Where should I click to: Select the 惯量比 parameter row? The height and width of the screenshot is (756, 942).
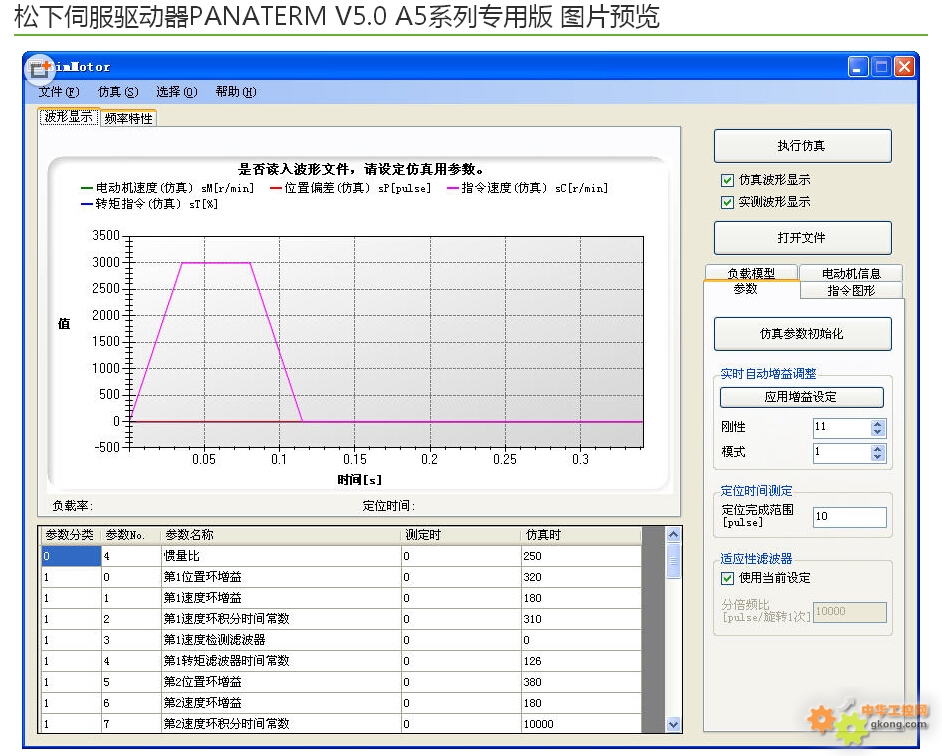pyautogui.click(x=341, y=556)
